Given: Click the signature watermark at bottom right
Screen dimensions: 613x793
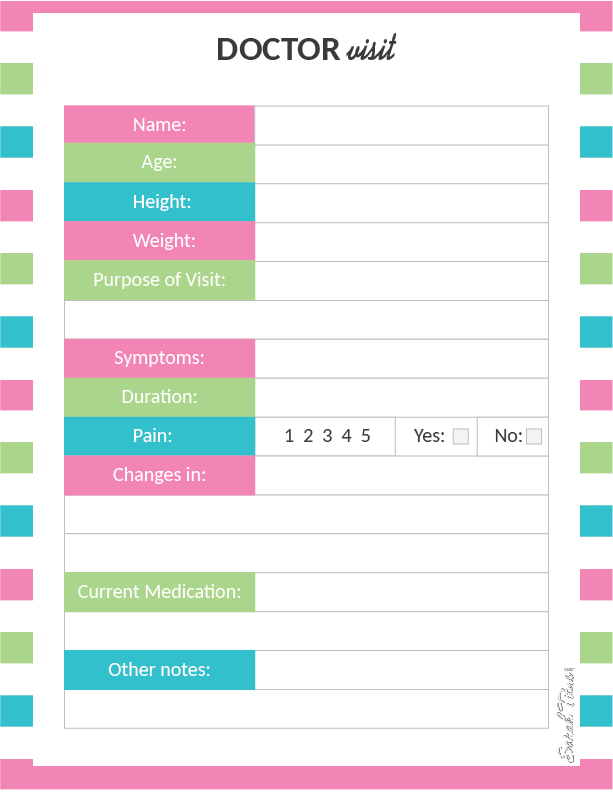Looking at the screenshot, I should click(x=565, y=715).
